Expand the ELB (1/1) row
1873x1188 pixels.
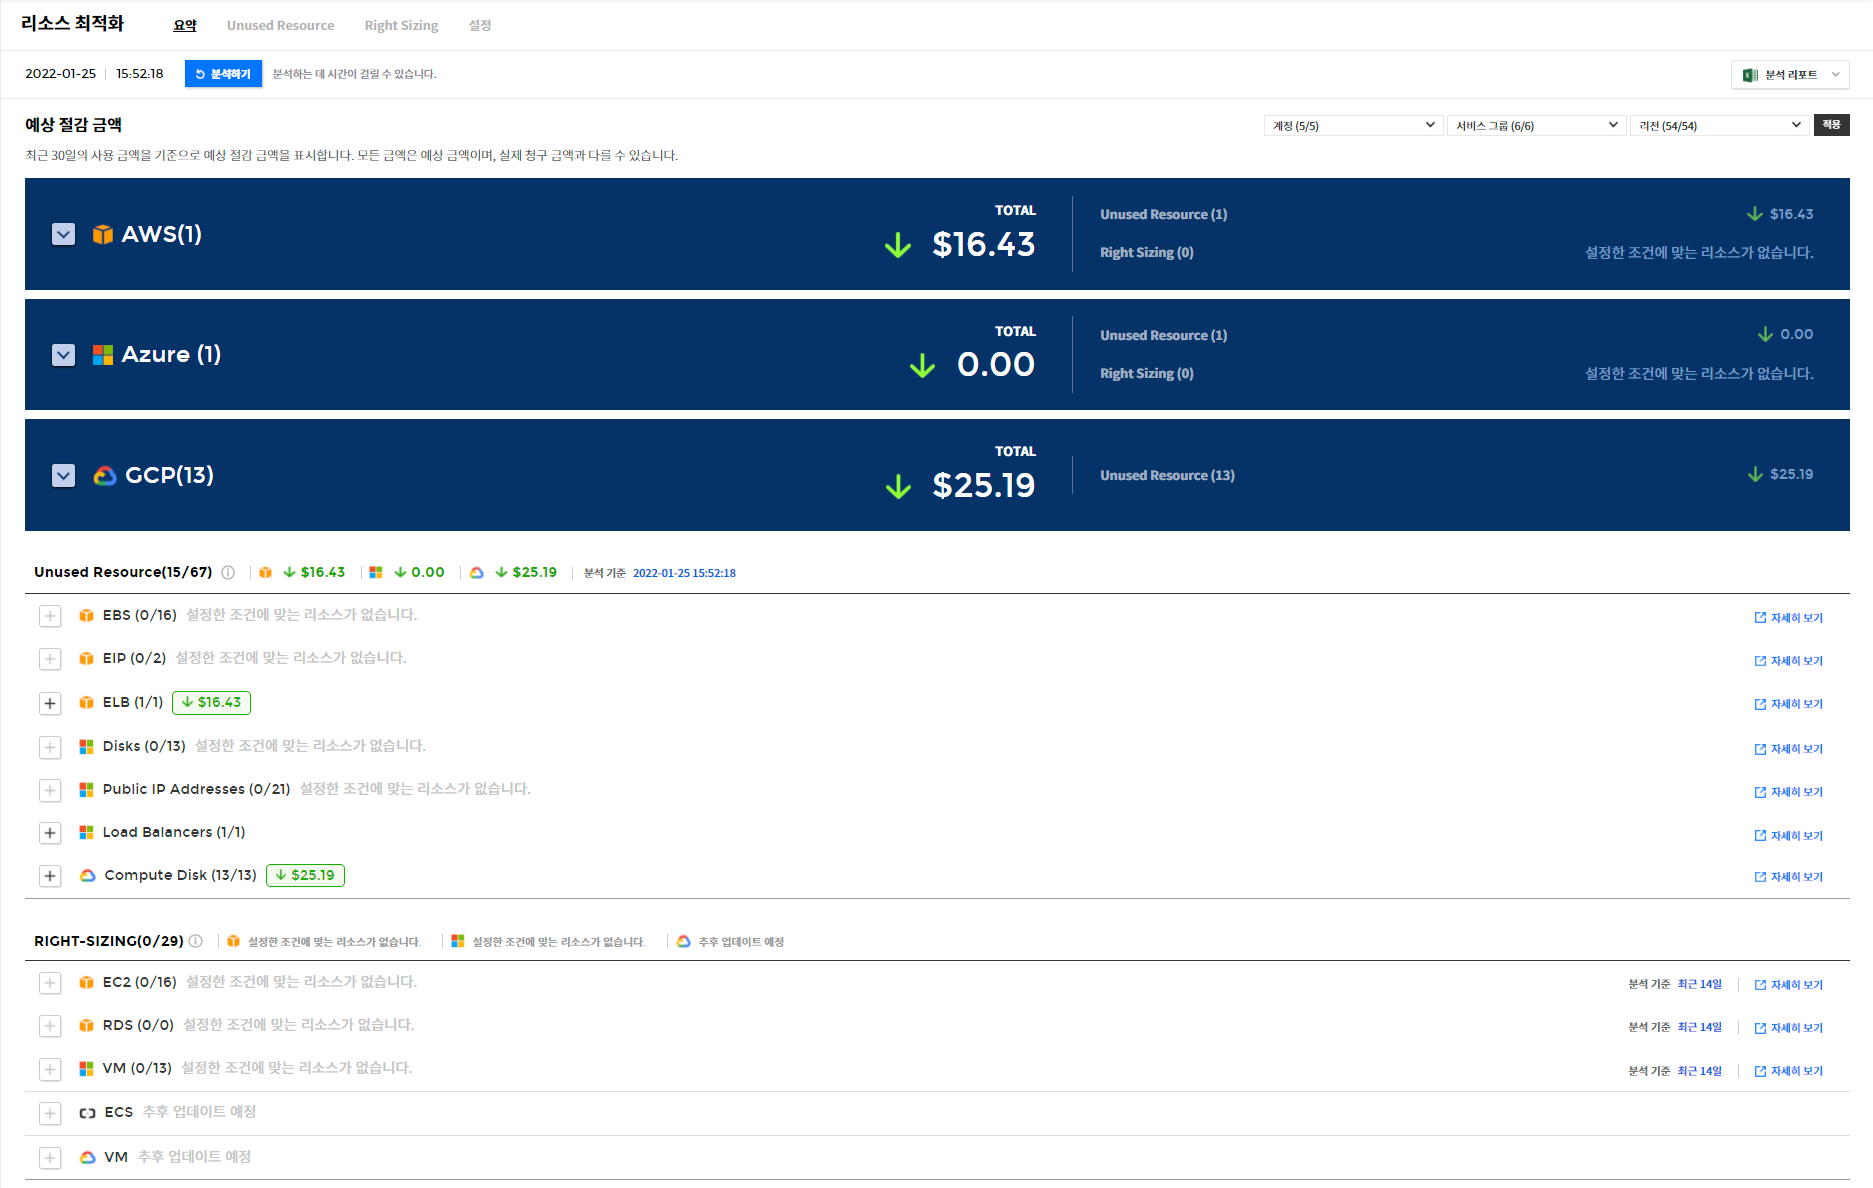50,703
